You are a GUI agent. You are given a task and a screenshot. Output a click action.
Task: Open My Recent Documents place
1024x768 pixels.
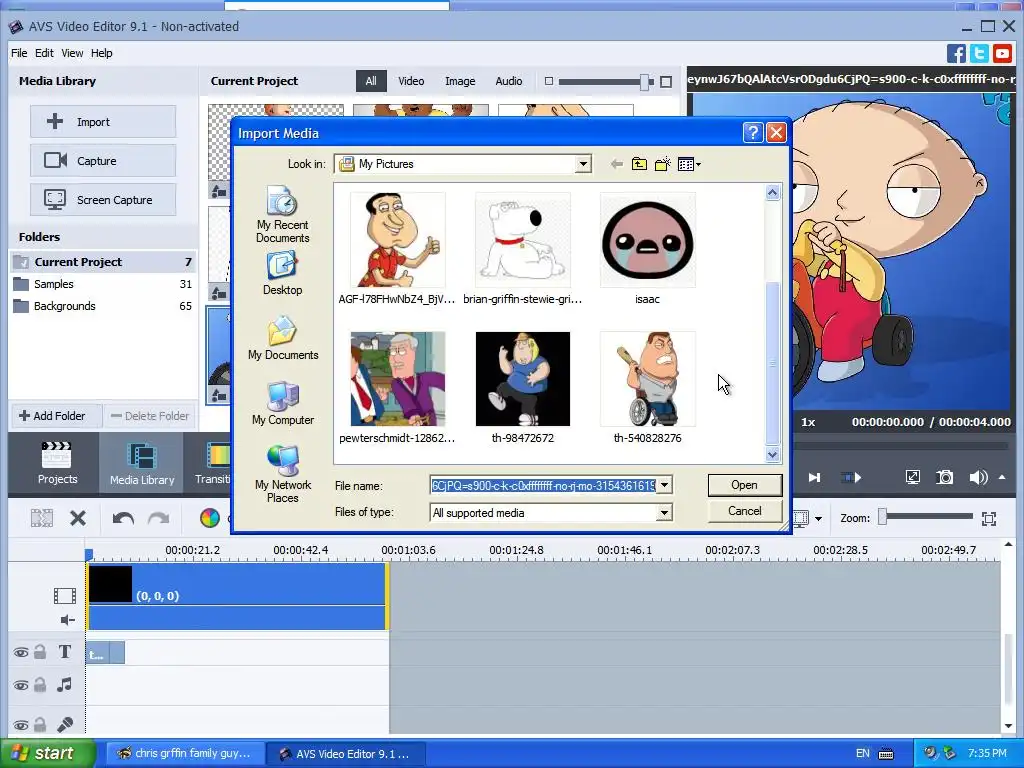(283, 214)
